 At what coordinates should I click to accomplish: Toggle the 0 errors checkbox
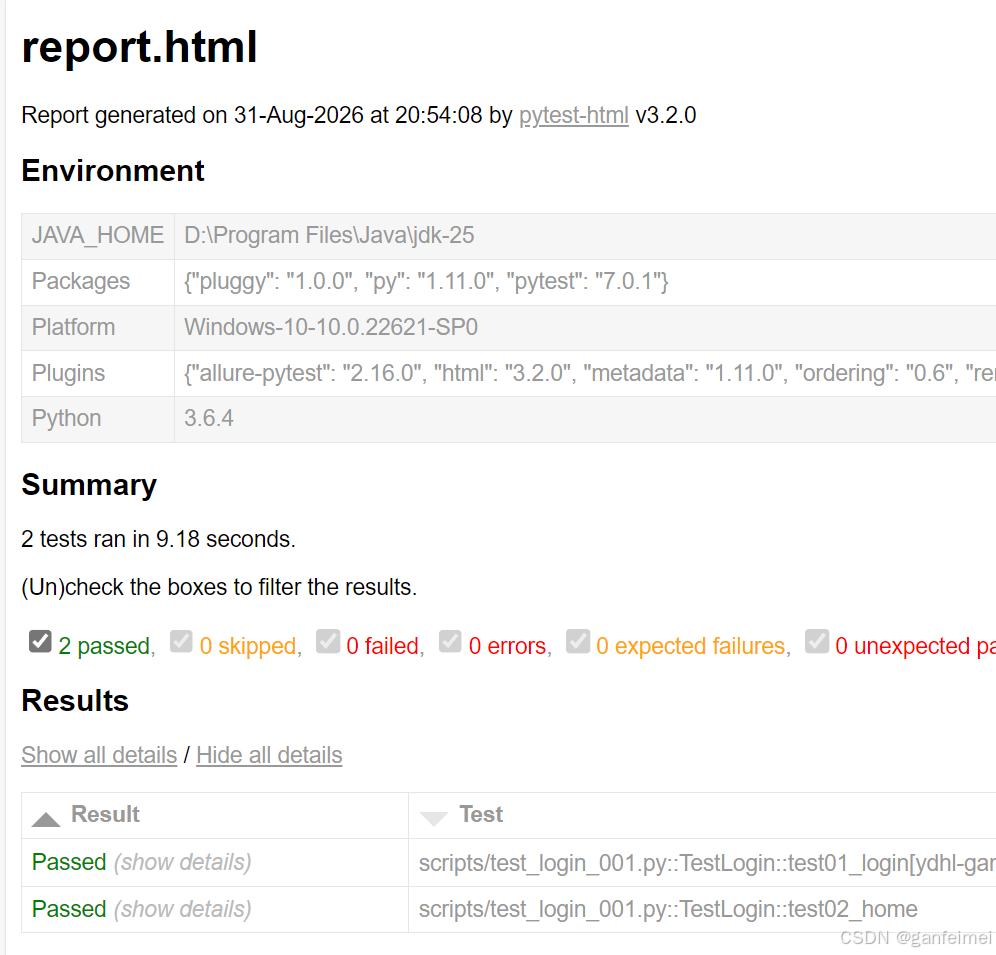point(450,641)
